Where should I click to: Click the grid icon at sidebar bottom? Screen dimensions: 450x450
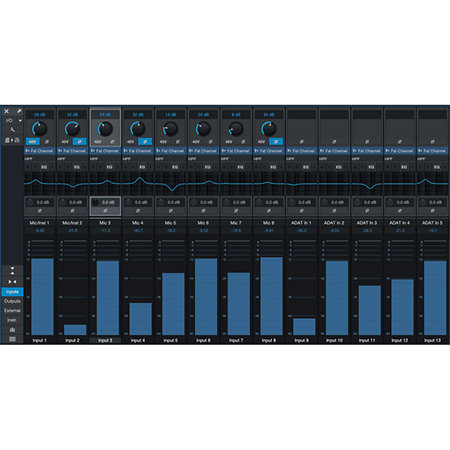[x=12, y=339]
